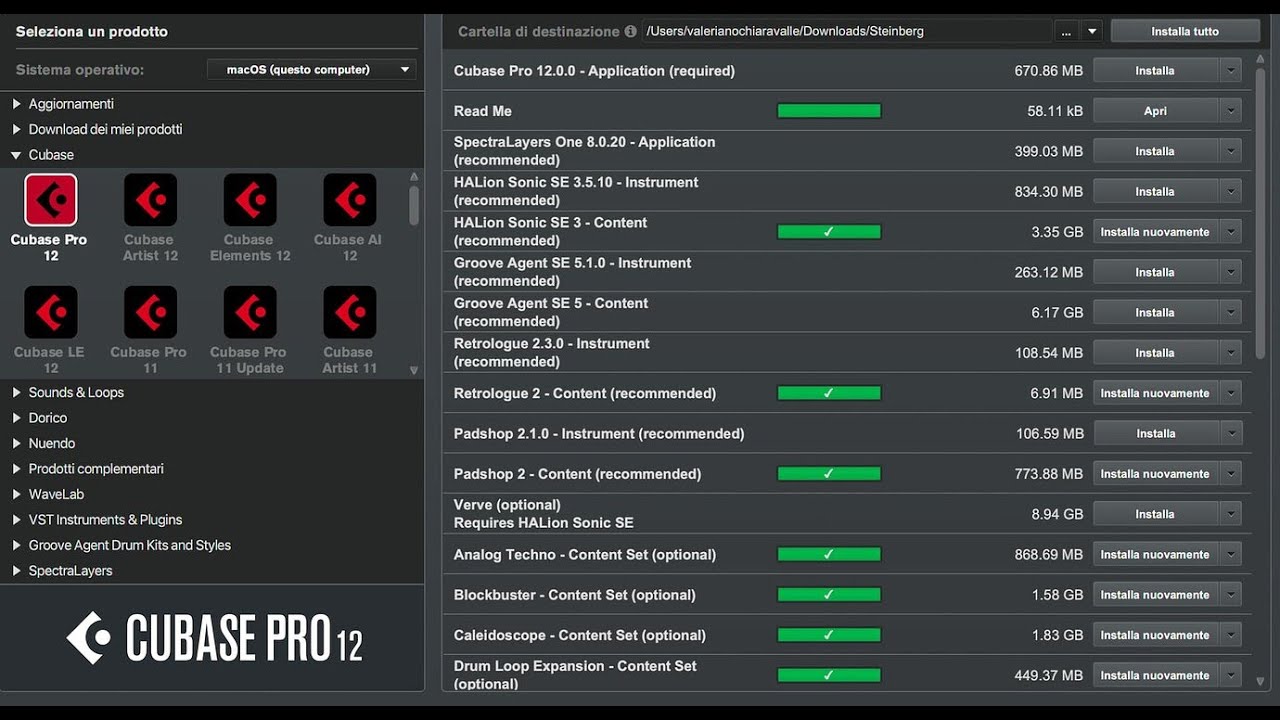This screenshot has width=1280, height=720.
Task: Click HALion Sonic SE 3 Content progress bar
Action: [829, 232]
